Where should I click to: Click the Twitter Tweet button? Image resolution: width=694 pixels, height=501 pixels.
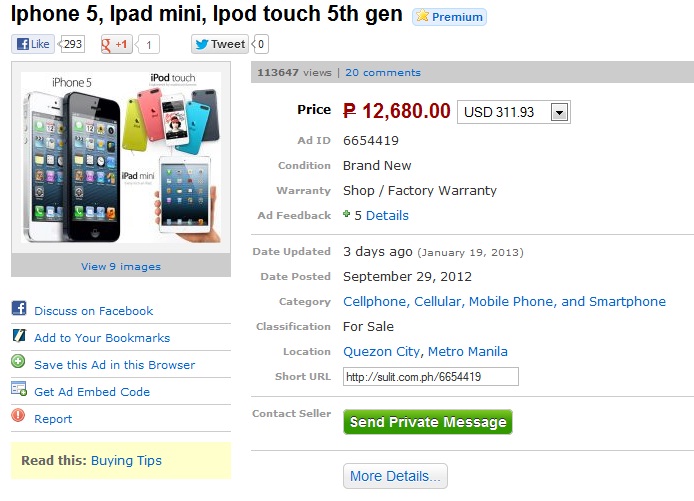click(x=220, y=44)
